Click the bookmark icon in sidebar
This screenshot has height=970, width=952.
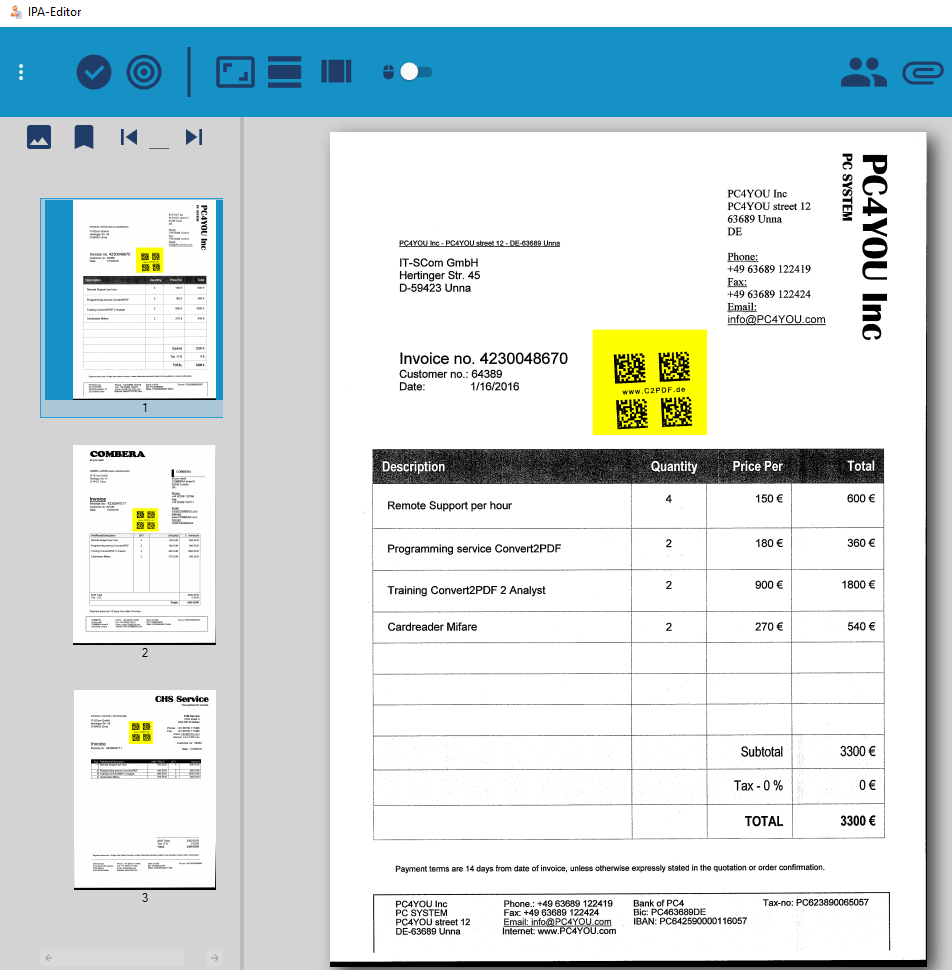[84, 137]
